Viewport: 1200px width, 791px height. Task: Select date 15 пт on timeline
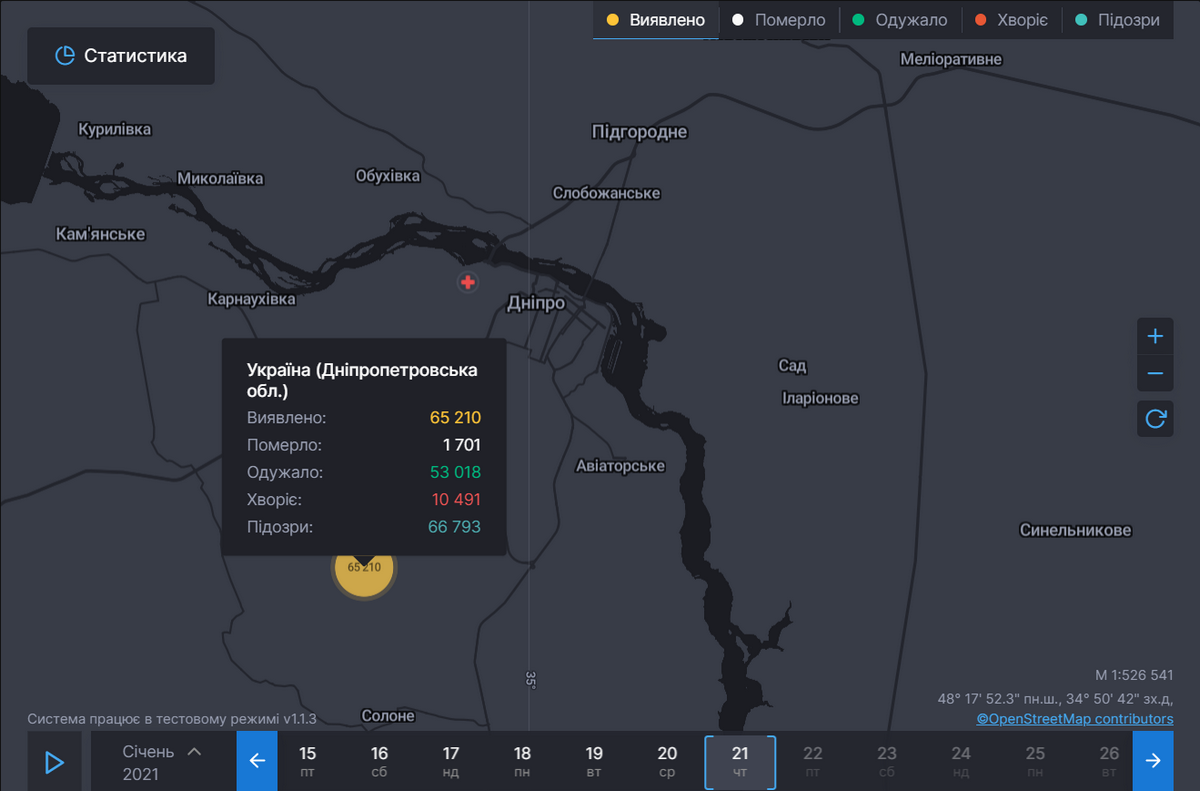307,761
